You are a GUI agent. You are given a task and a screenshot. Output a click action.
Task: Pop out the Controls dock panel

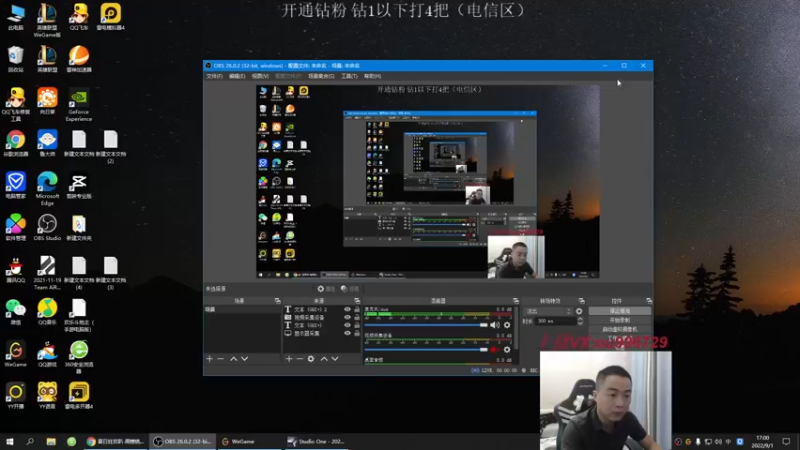[649, 301]
